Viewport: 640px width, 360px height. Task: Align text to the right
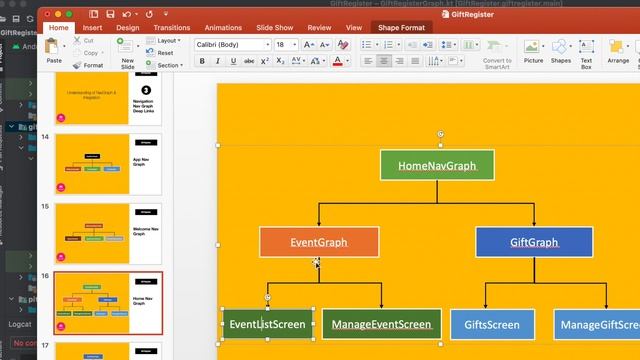(x=400, y=61)
